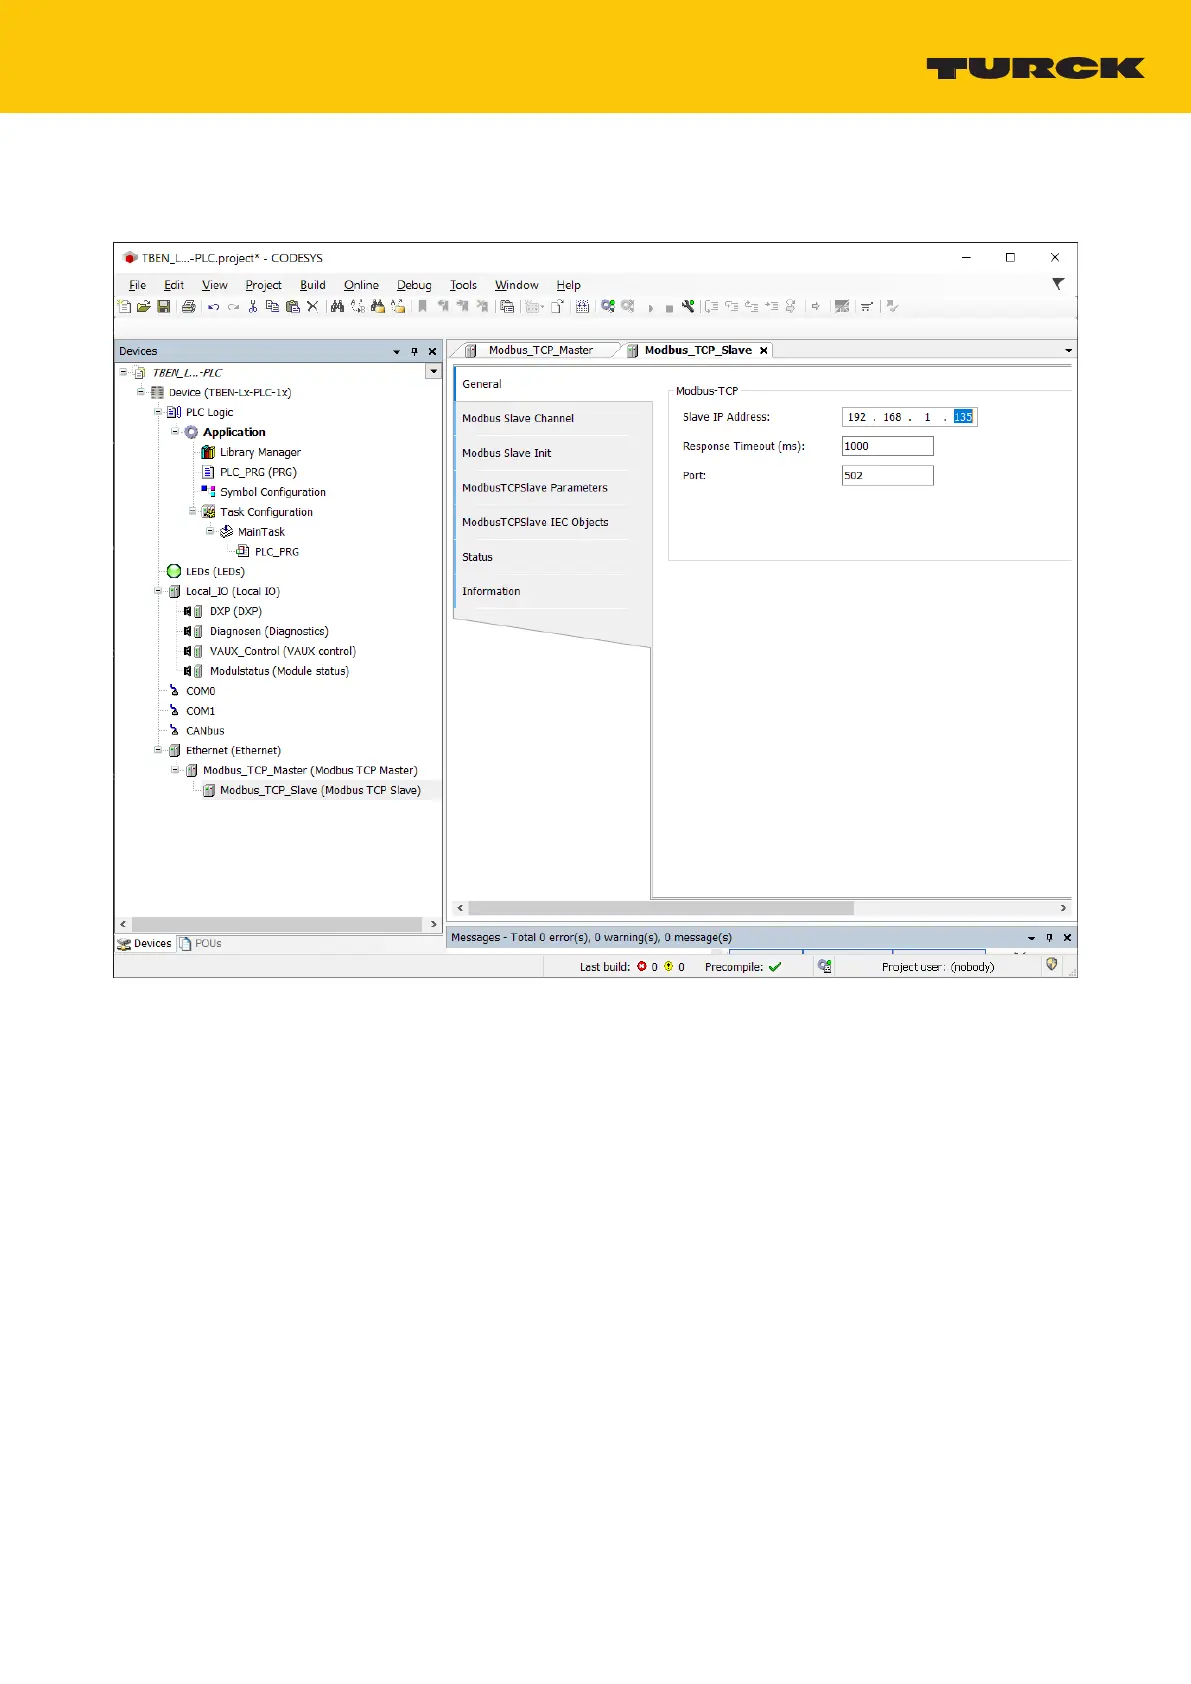Click the green LEDs circle icon

[174, 571]
